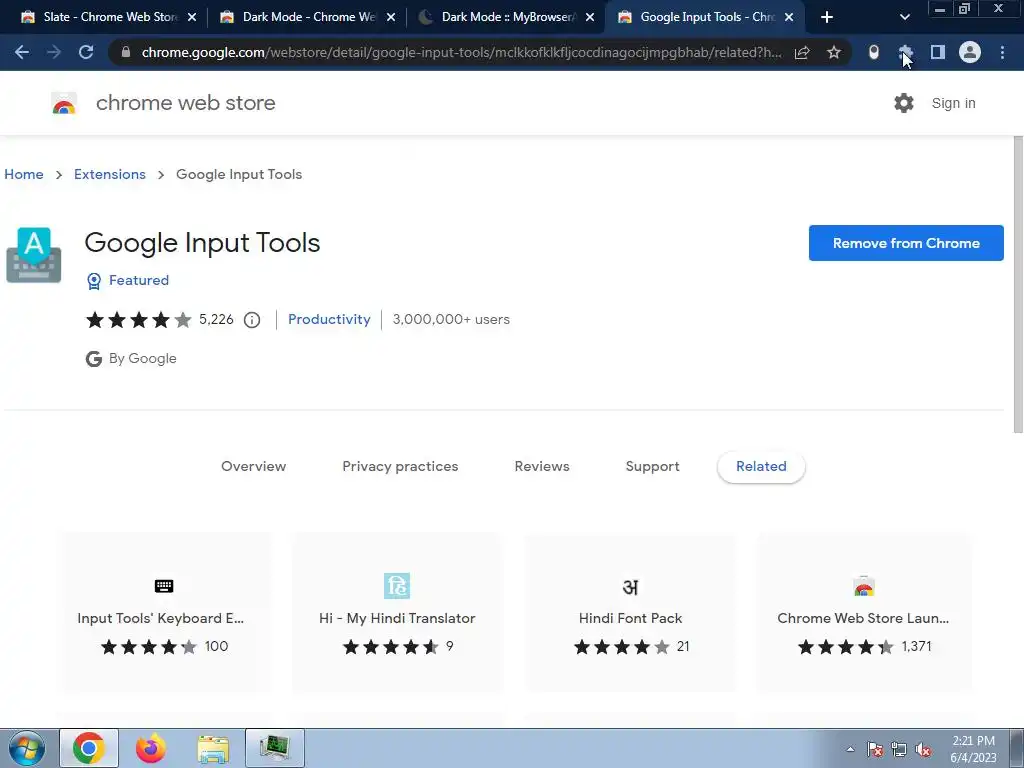Select the Overview tab

click(x=253, y=466)
